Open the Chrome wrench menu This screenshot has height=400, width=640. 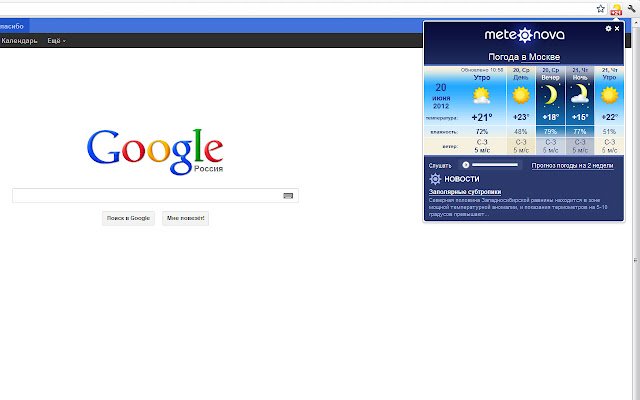tap(632, 9)
